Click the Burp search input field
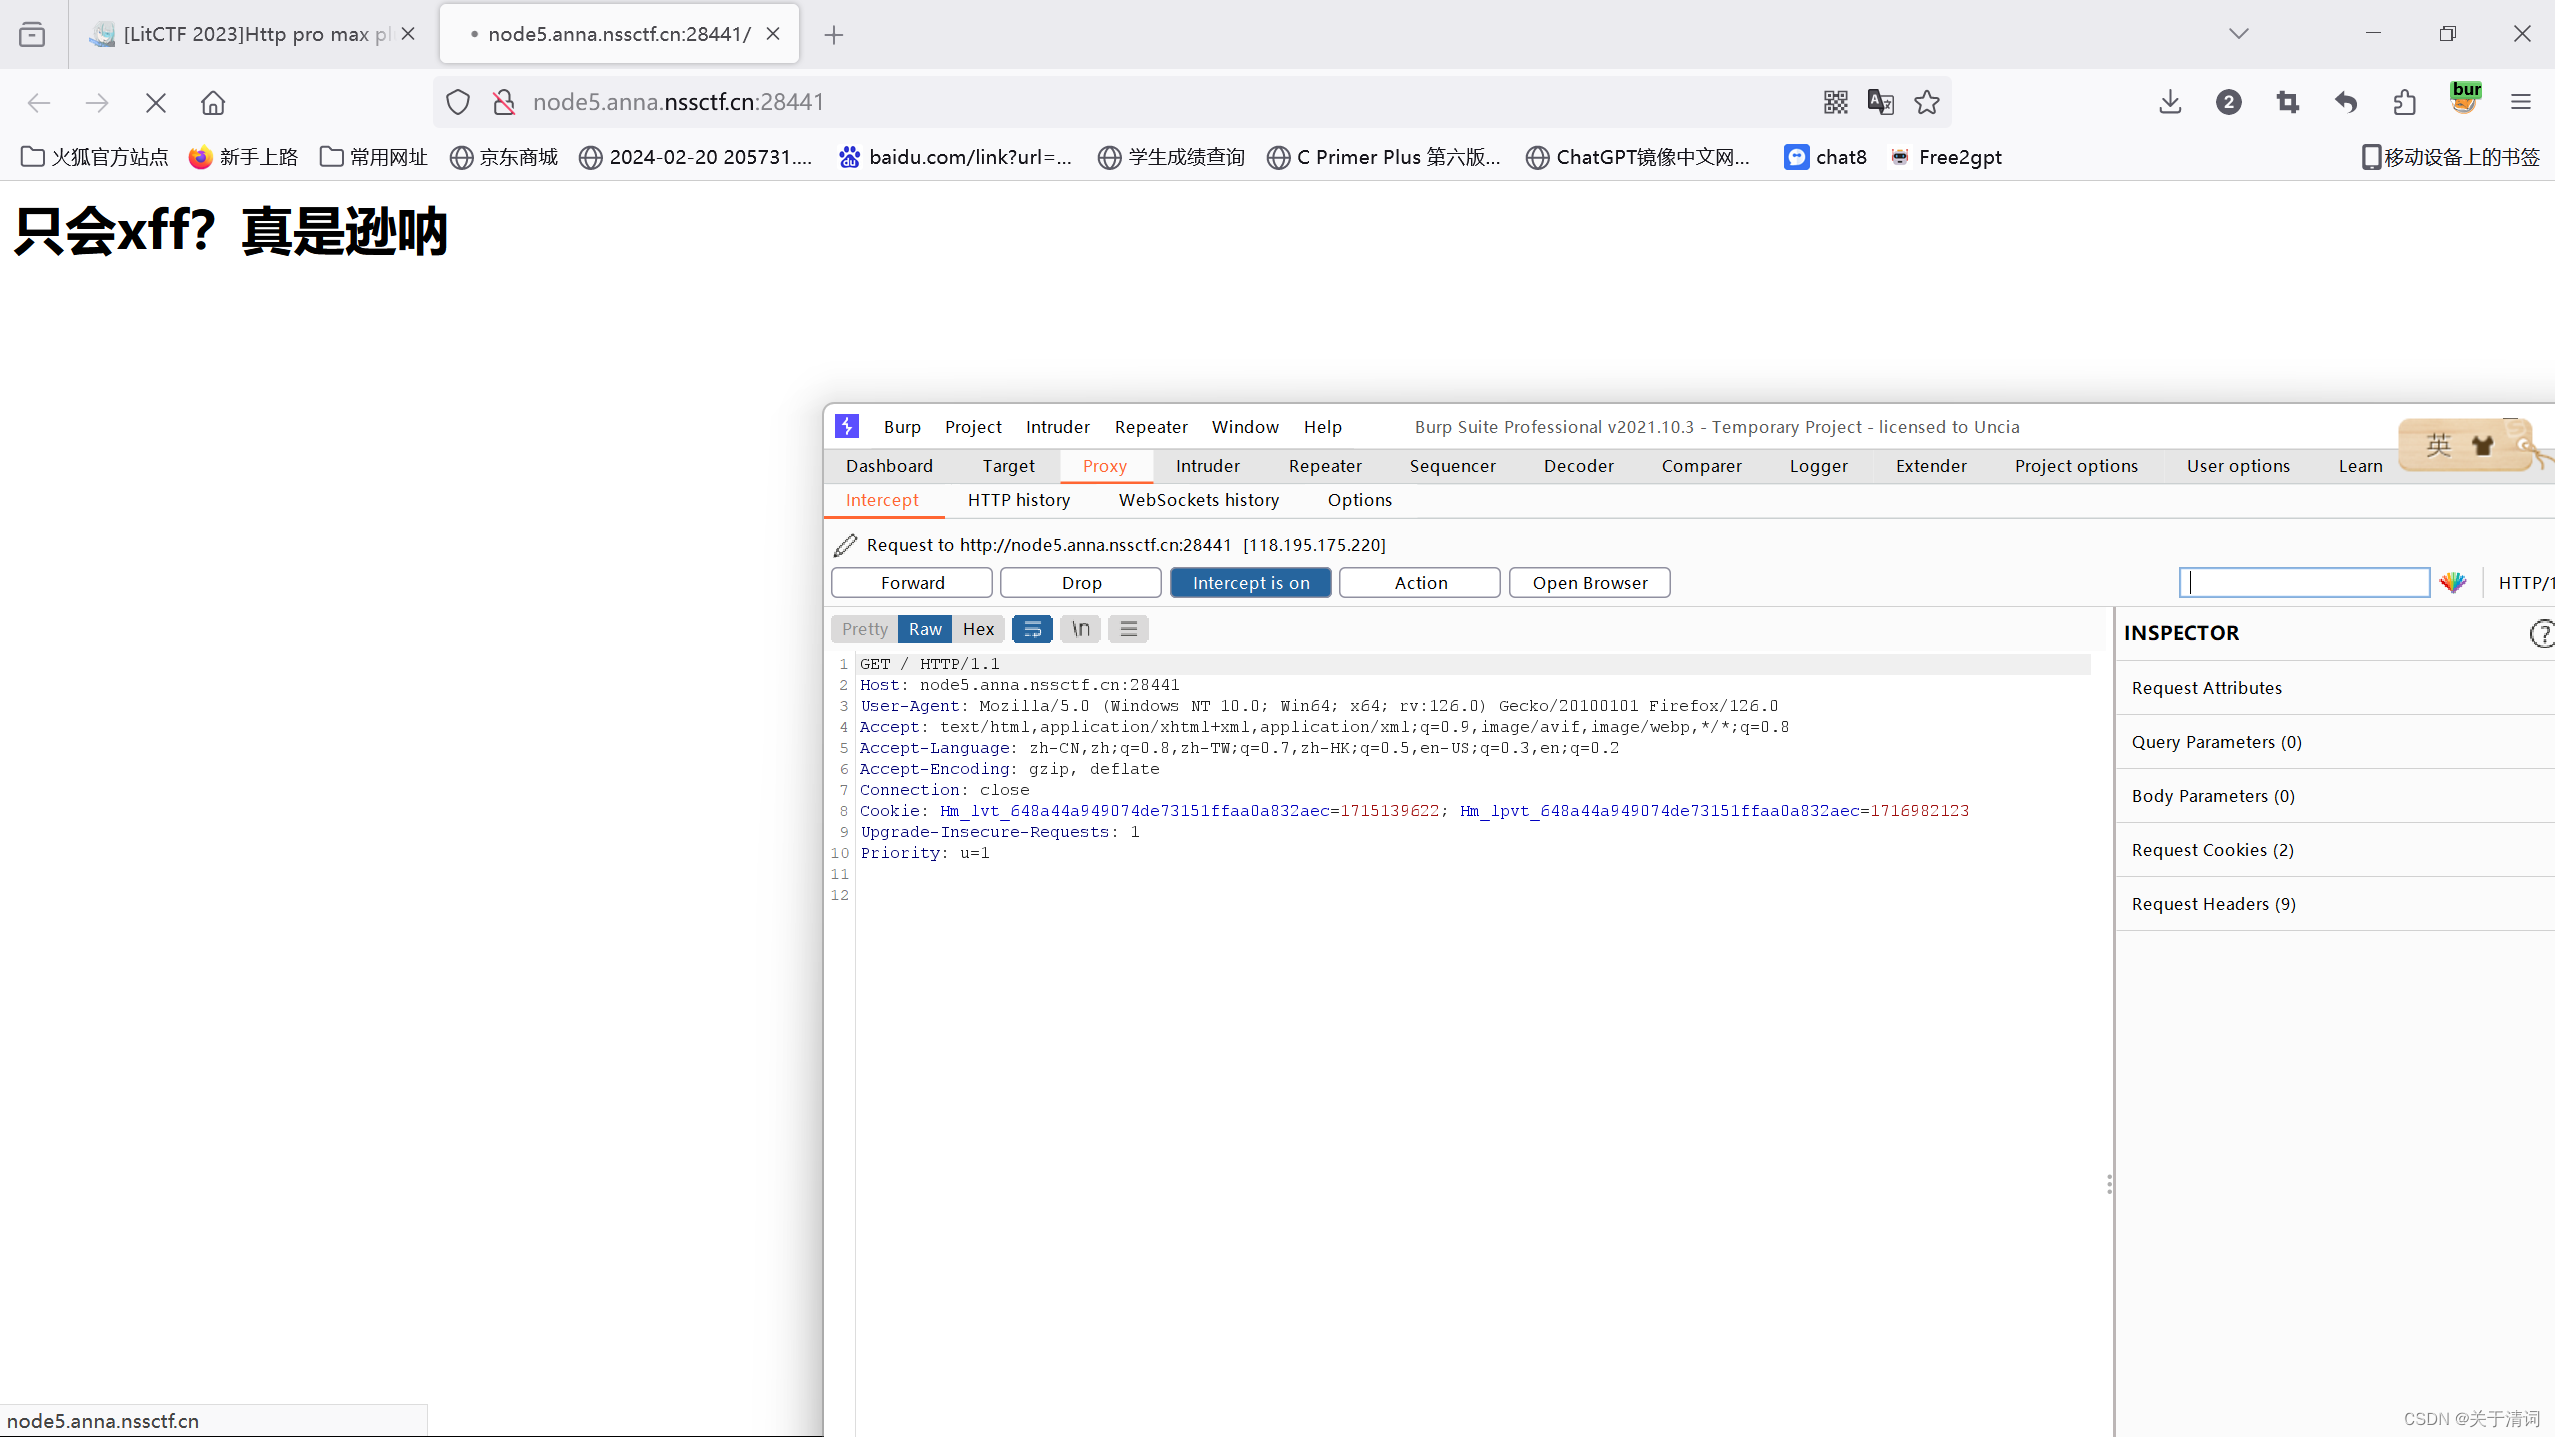2555x1437 pixels. pyautogui.click(x=2303, y=583)
